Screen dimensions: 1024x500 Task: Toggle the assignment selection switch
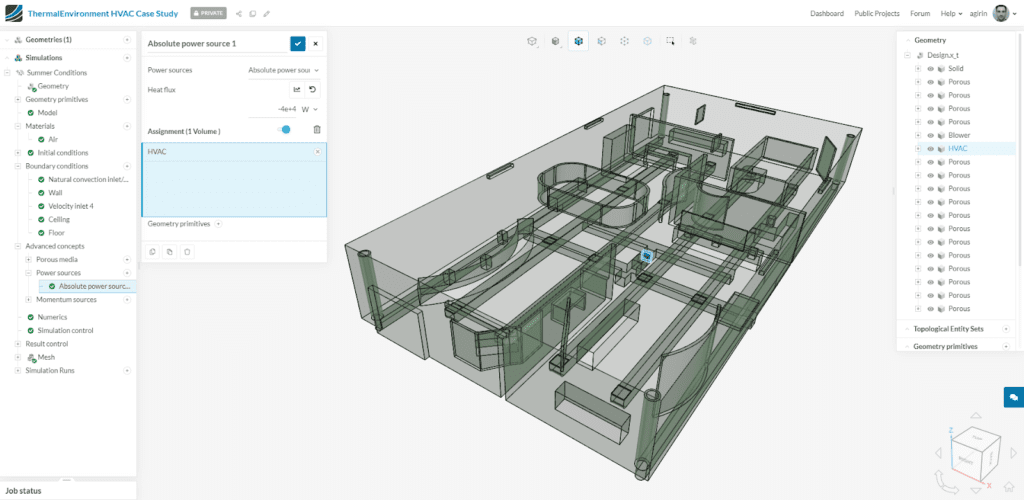[283, 129]
